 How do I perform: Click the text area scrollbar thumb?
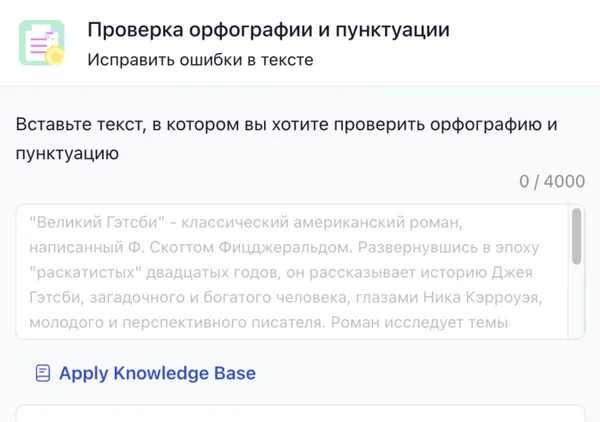coord(576,236)
